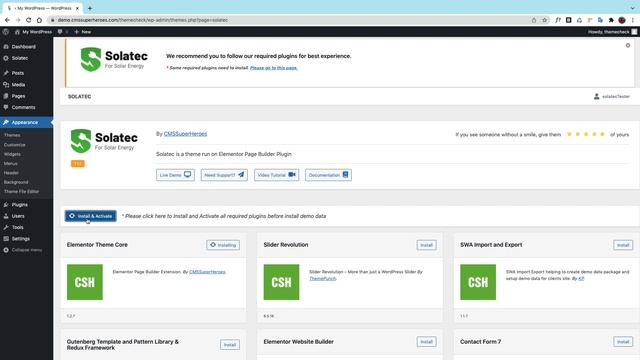Screen dimensions: 640x360
Task: Click the Installing button for Elementor Theme Core
Action: [x=223, y=245]
